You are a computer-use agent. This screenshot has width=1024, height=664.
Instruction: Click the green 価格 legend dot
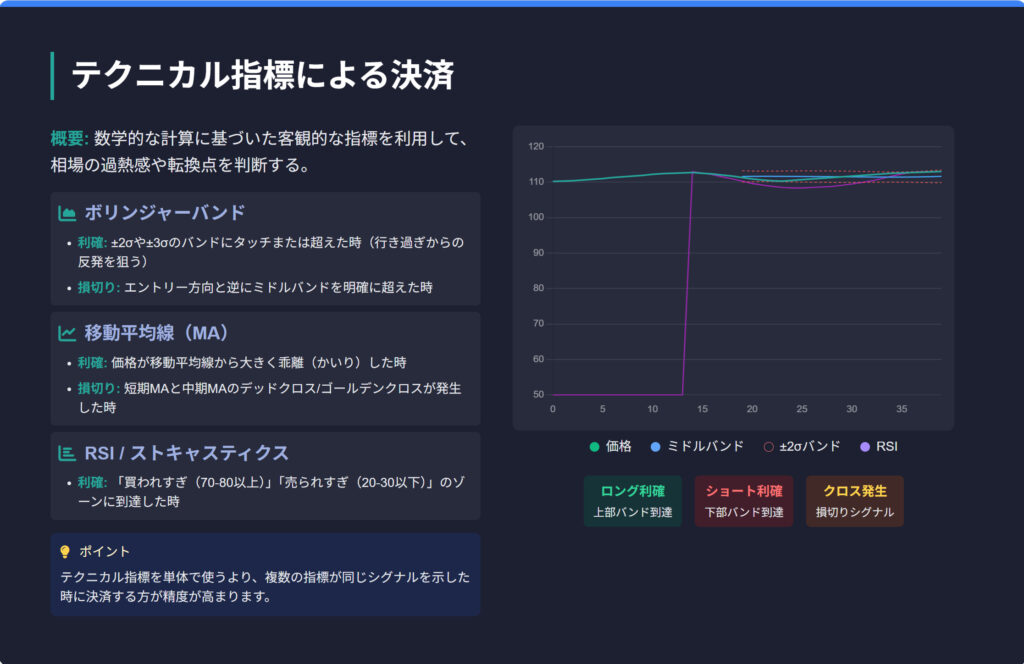594,446
